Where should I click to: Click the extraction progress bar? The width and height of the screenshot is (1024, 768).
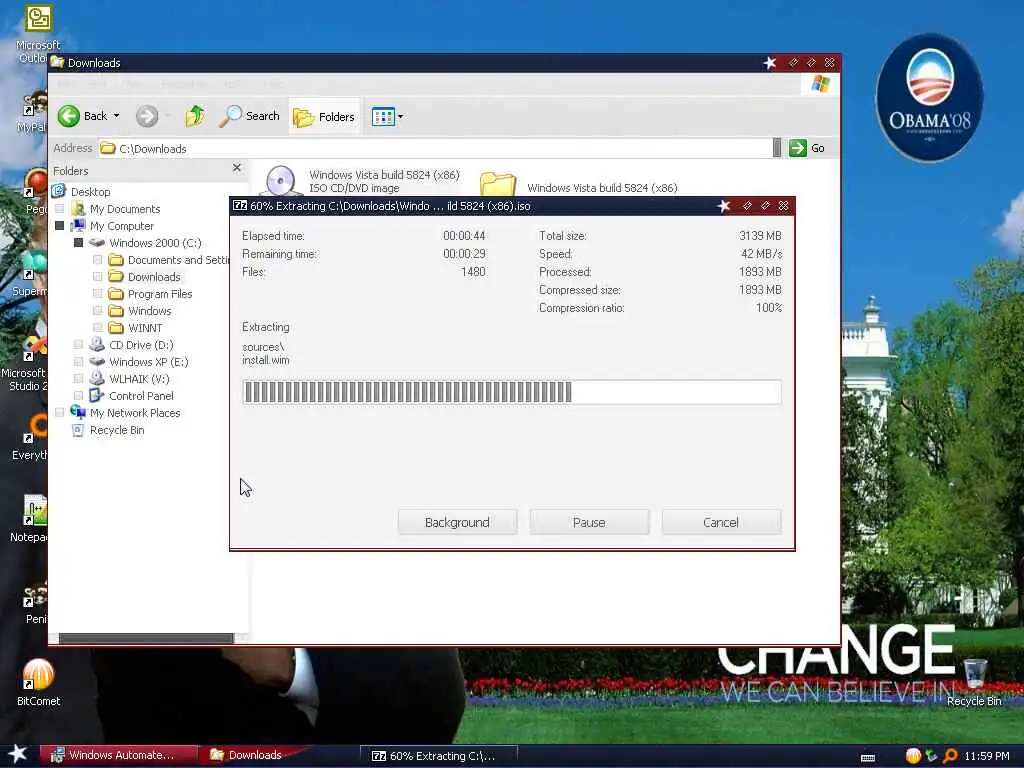[511, 392]
